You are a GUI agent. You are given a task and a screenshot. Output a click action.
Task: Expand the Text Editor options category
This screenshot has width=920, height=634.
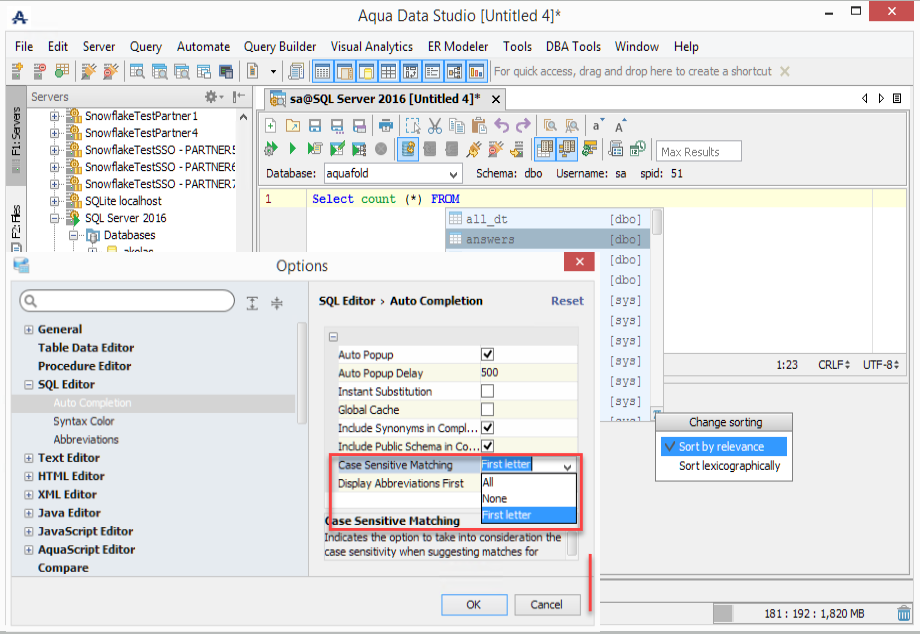pos(28,458)
